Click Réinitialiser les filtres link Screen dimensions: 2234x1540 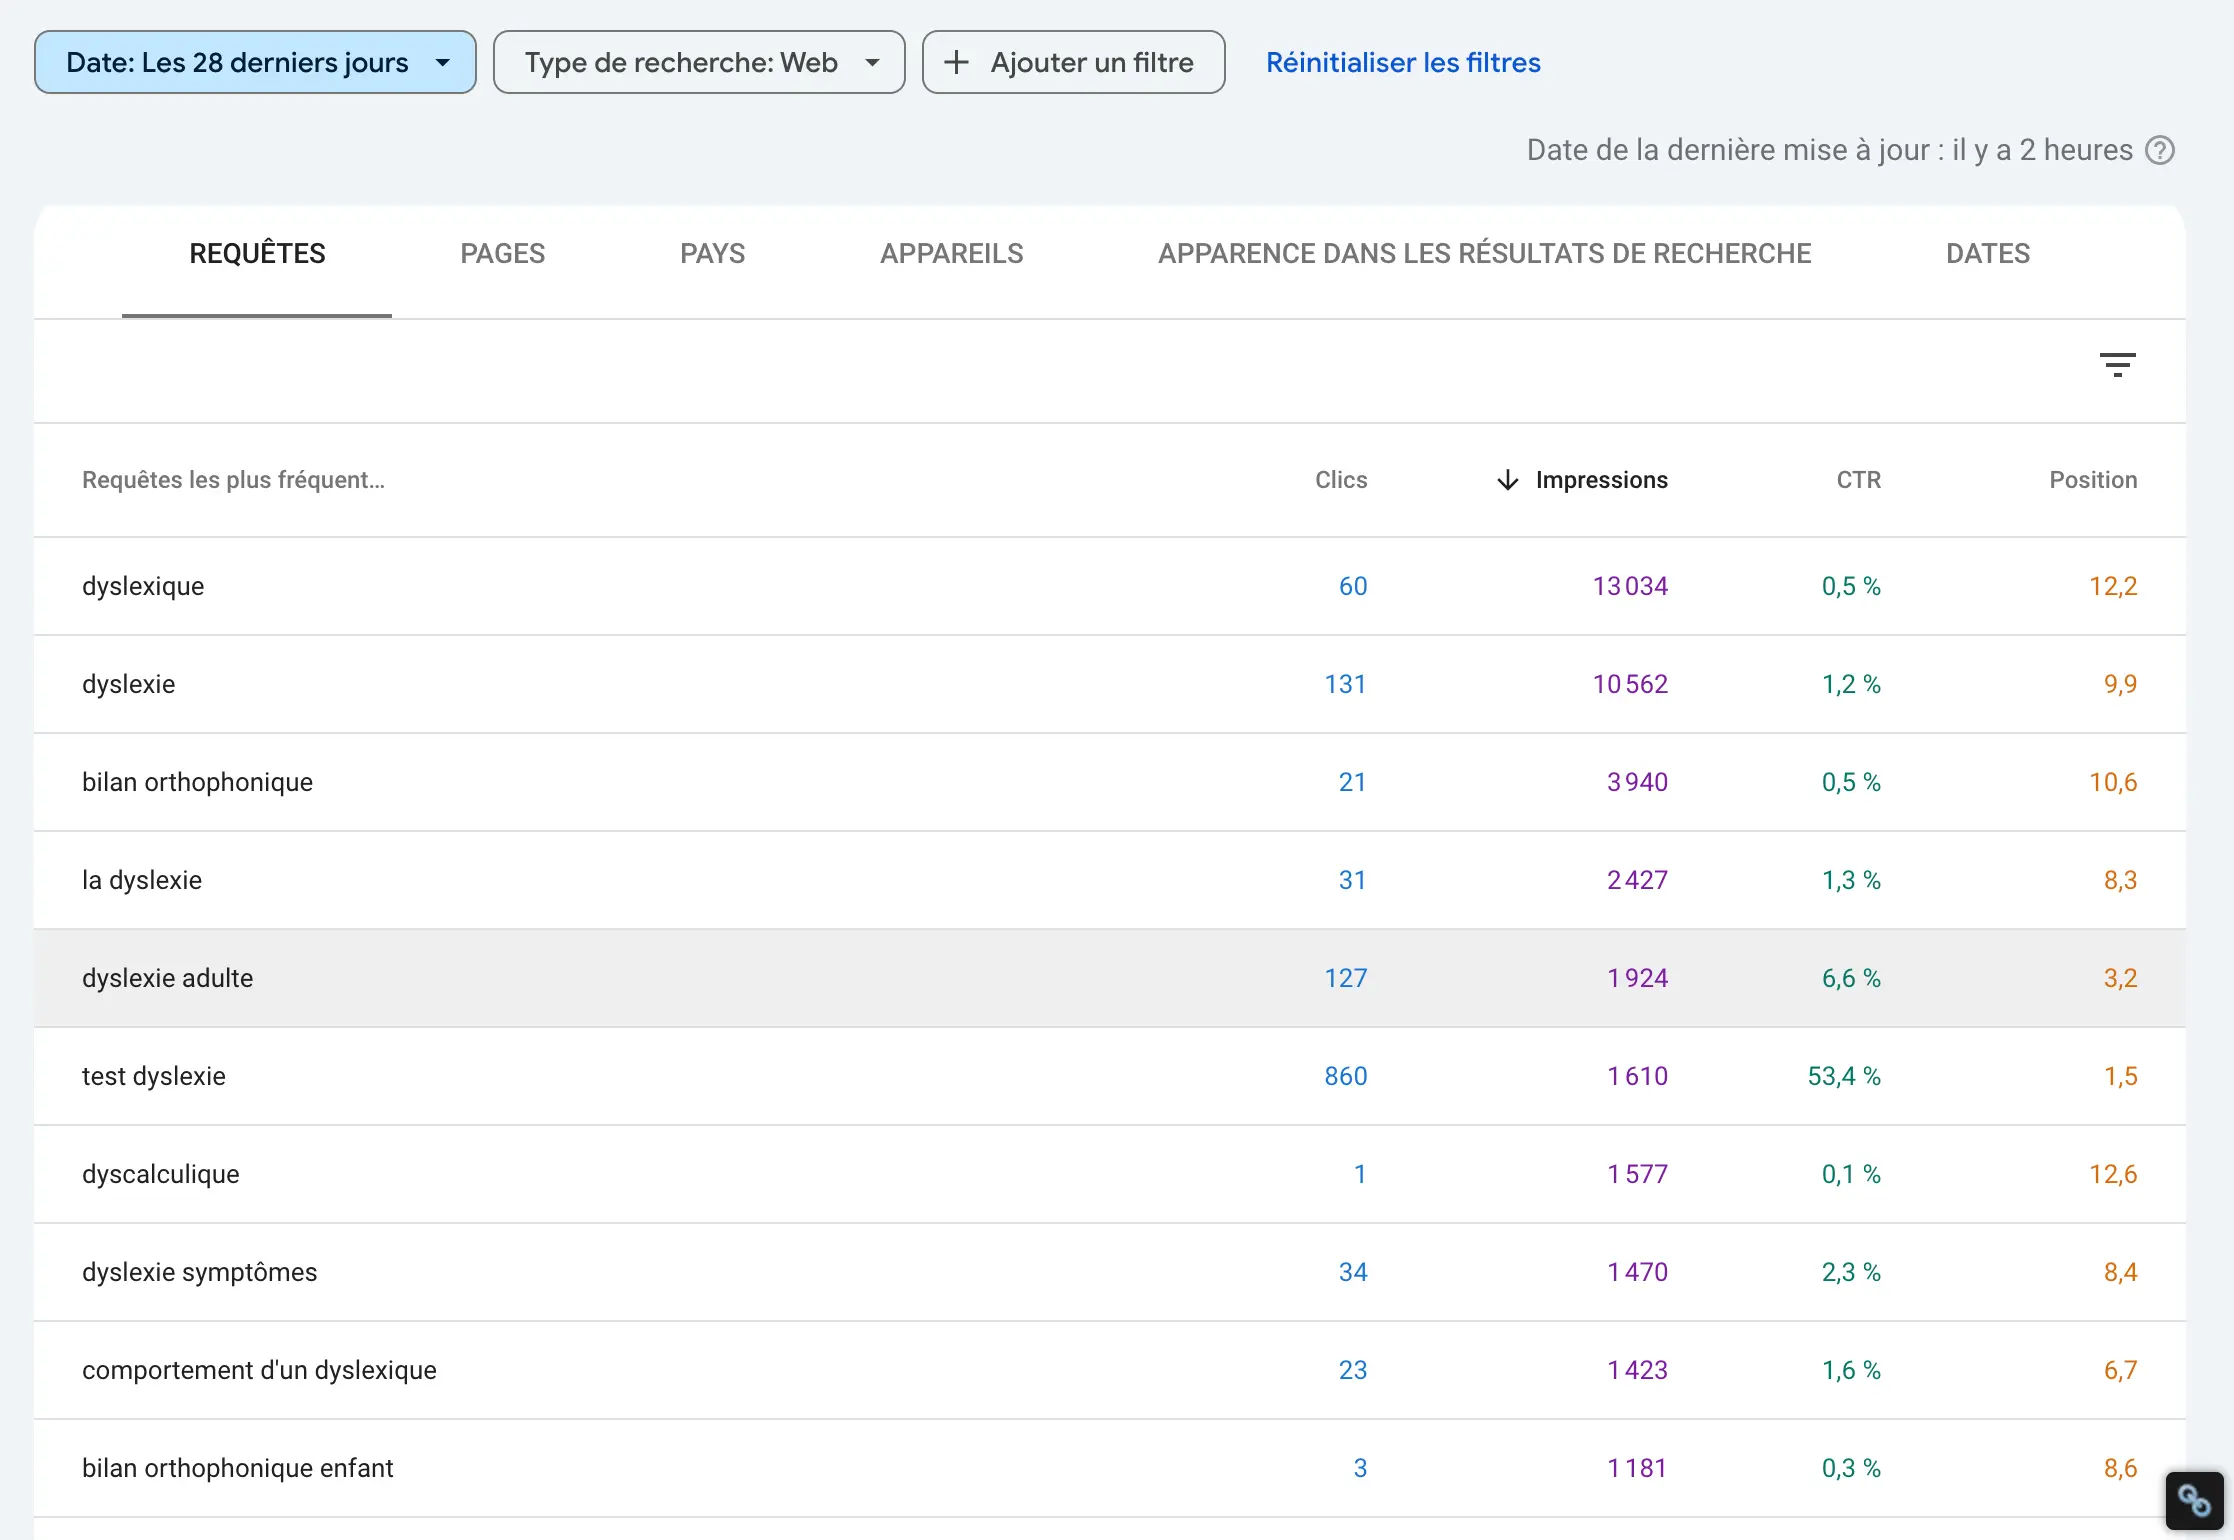(x=1402, y=62)
